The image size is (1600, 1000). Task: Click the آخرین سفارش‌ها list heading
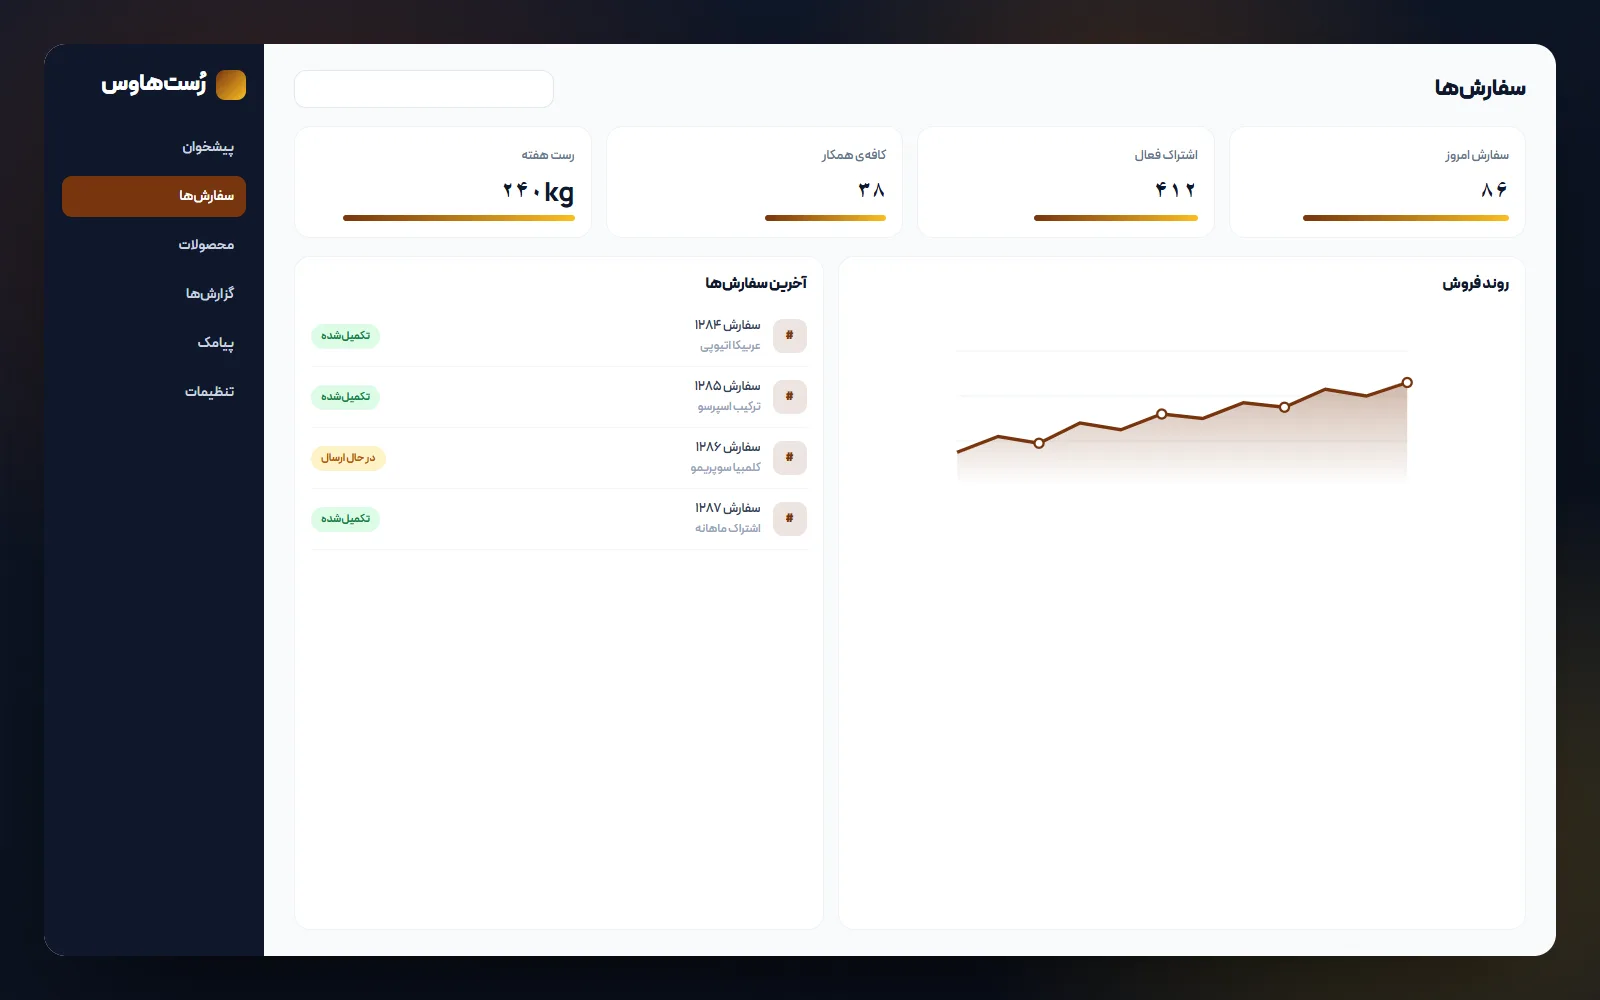(x=756, y=284)
